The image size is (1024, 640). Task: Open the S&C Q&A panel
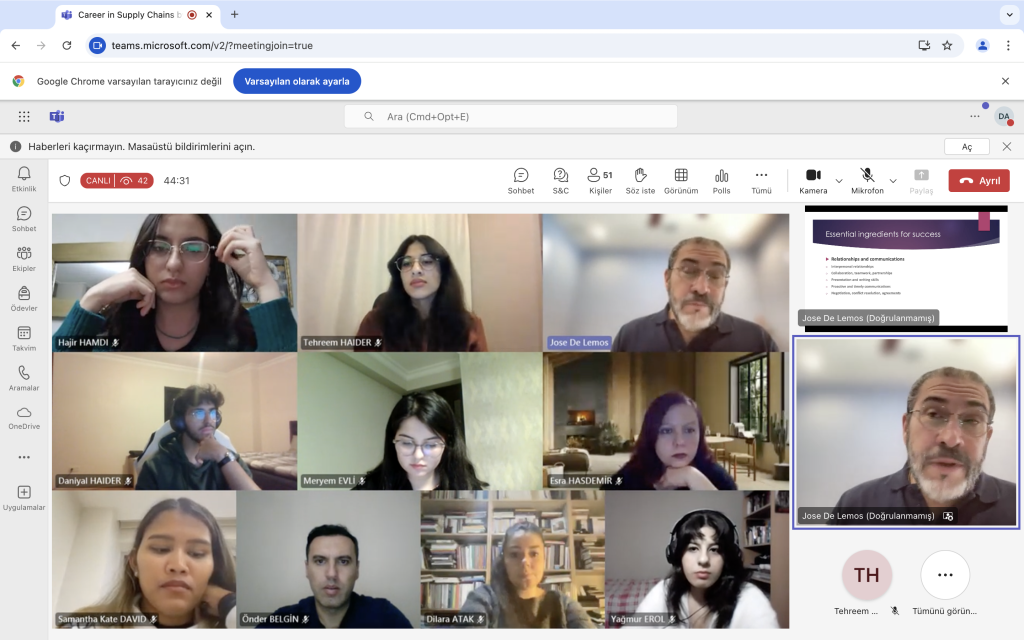pos(561,180)
